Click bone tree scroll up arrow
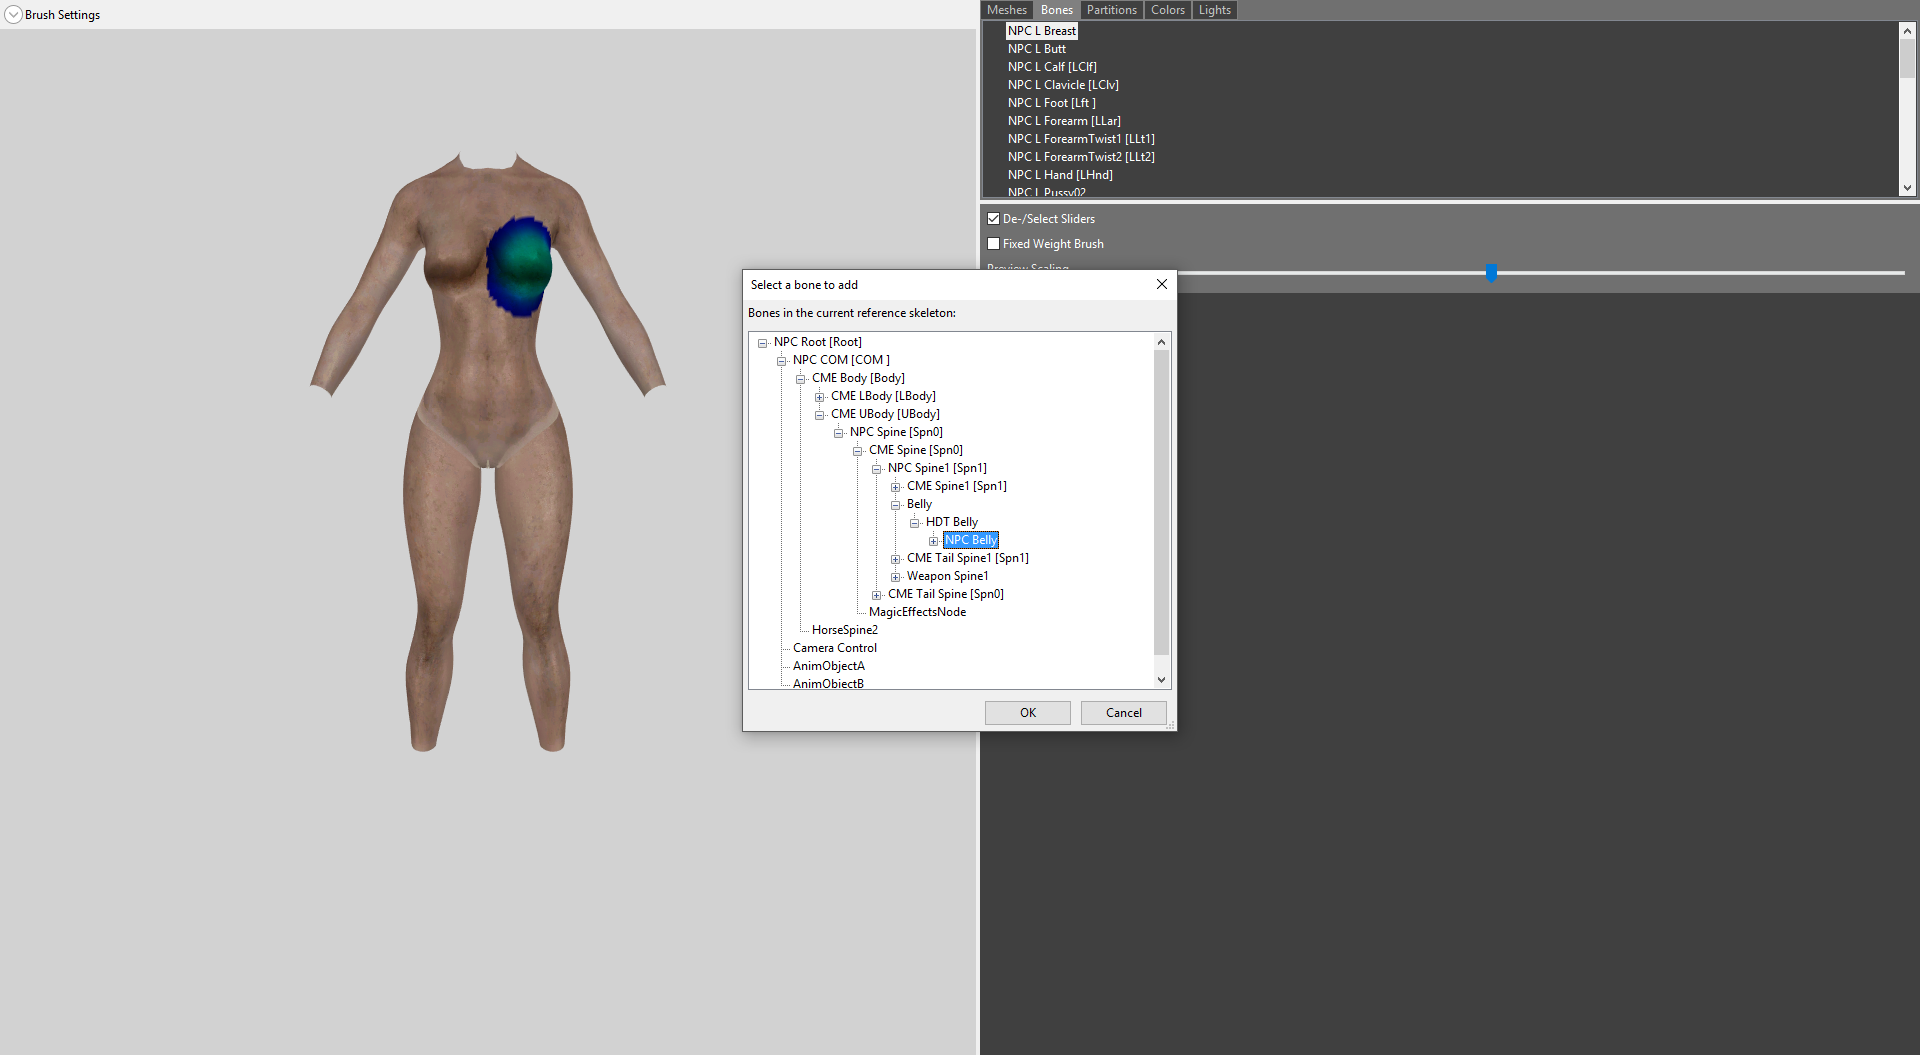 tap(1161, 342)
